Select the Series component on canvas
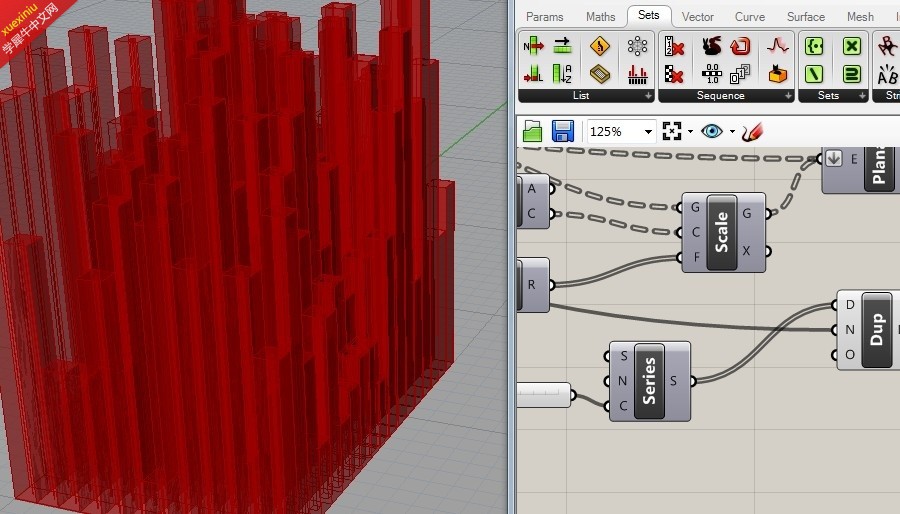Viewport: 900px width, 514px height. pos(649,381)
